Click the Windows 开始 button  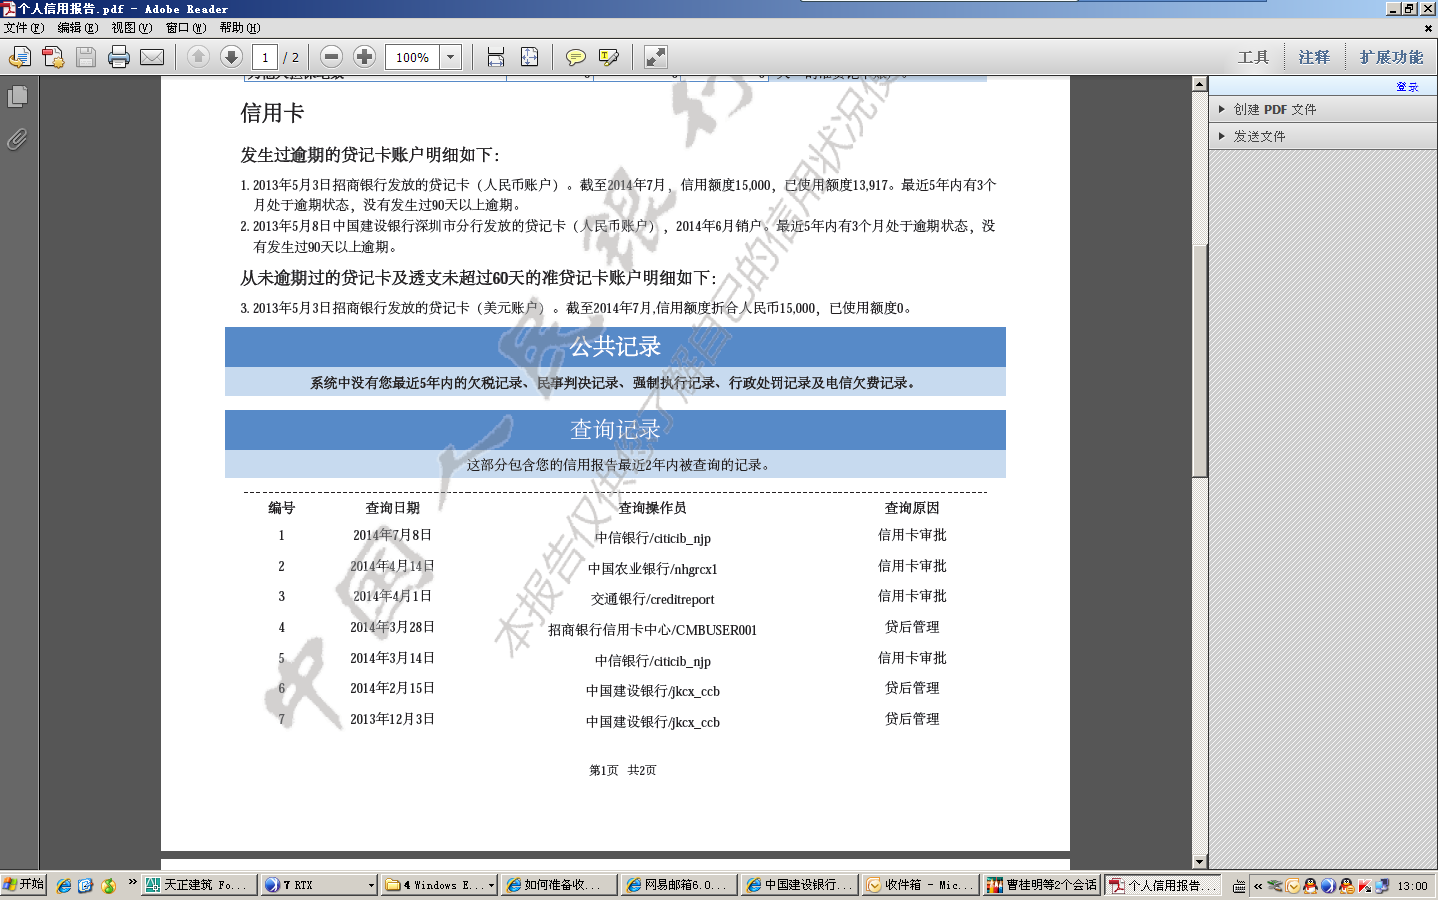(23, 885)
